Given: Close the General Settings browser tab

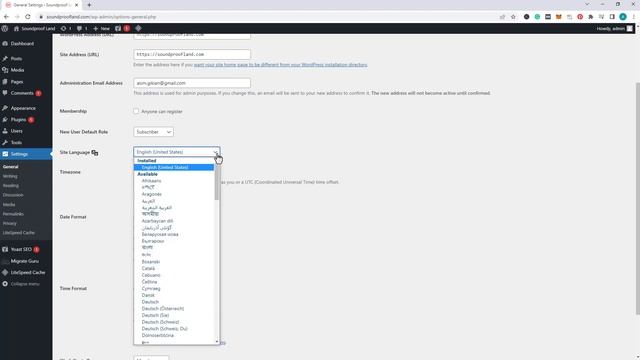Looking at the screenshot, I should [76, 5].
